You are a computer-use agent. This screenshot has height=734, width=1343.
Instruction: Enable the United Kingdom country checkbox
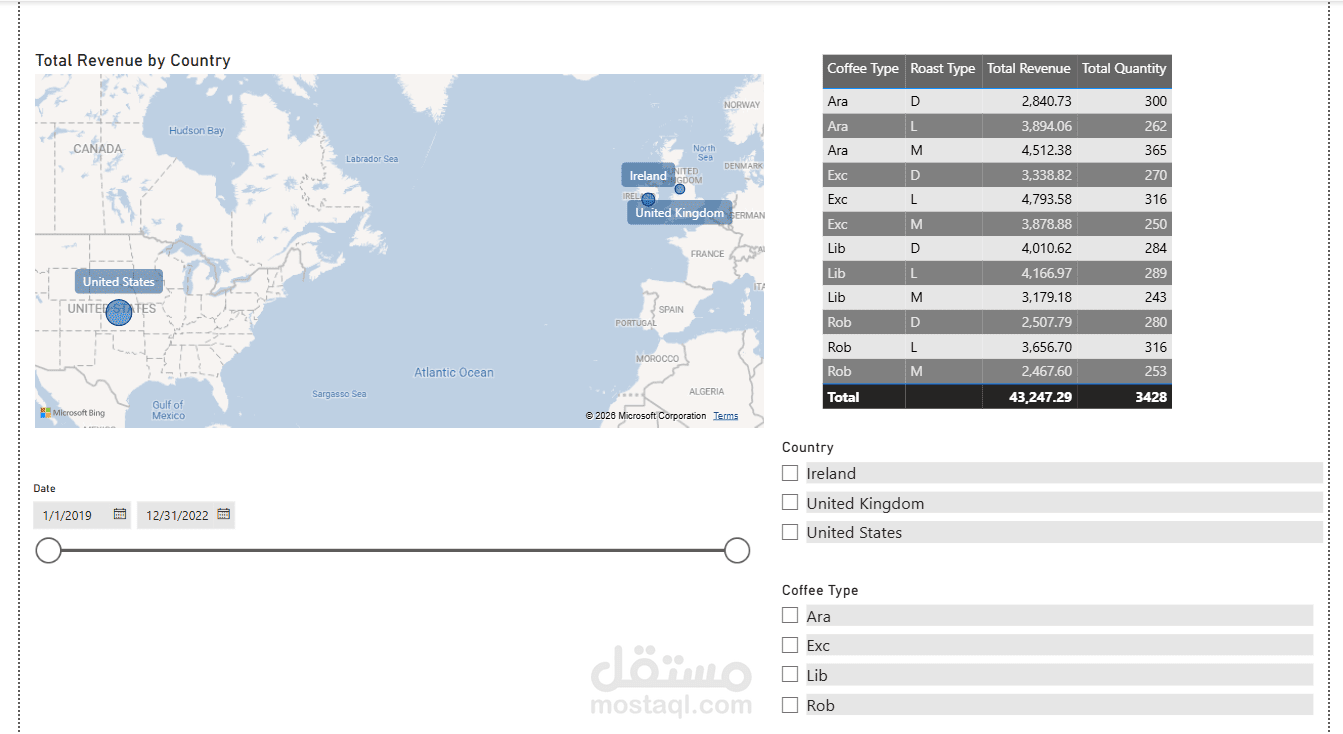[789, 502]
